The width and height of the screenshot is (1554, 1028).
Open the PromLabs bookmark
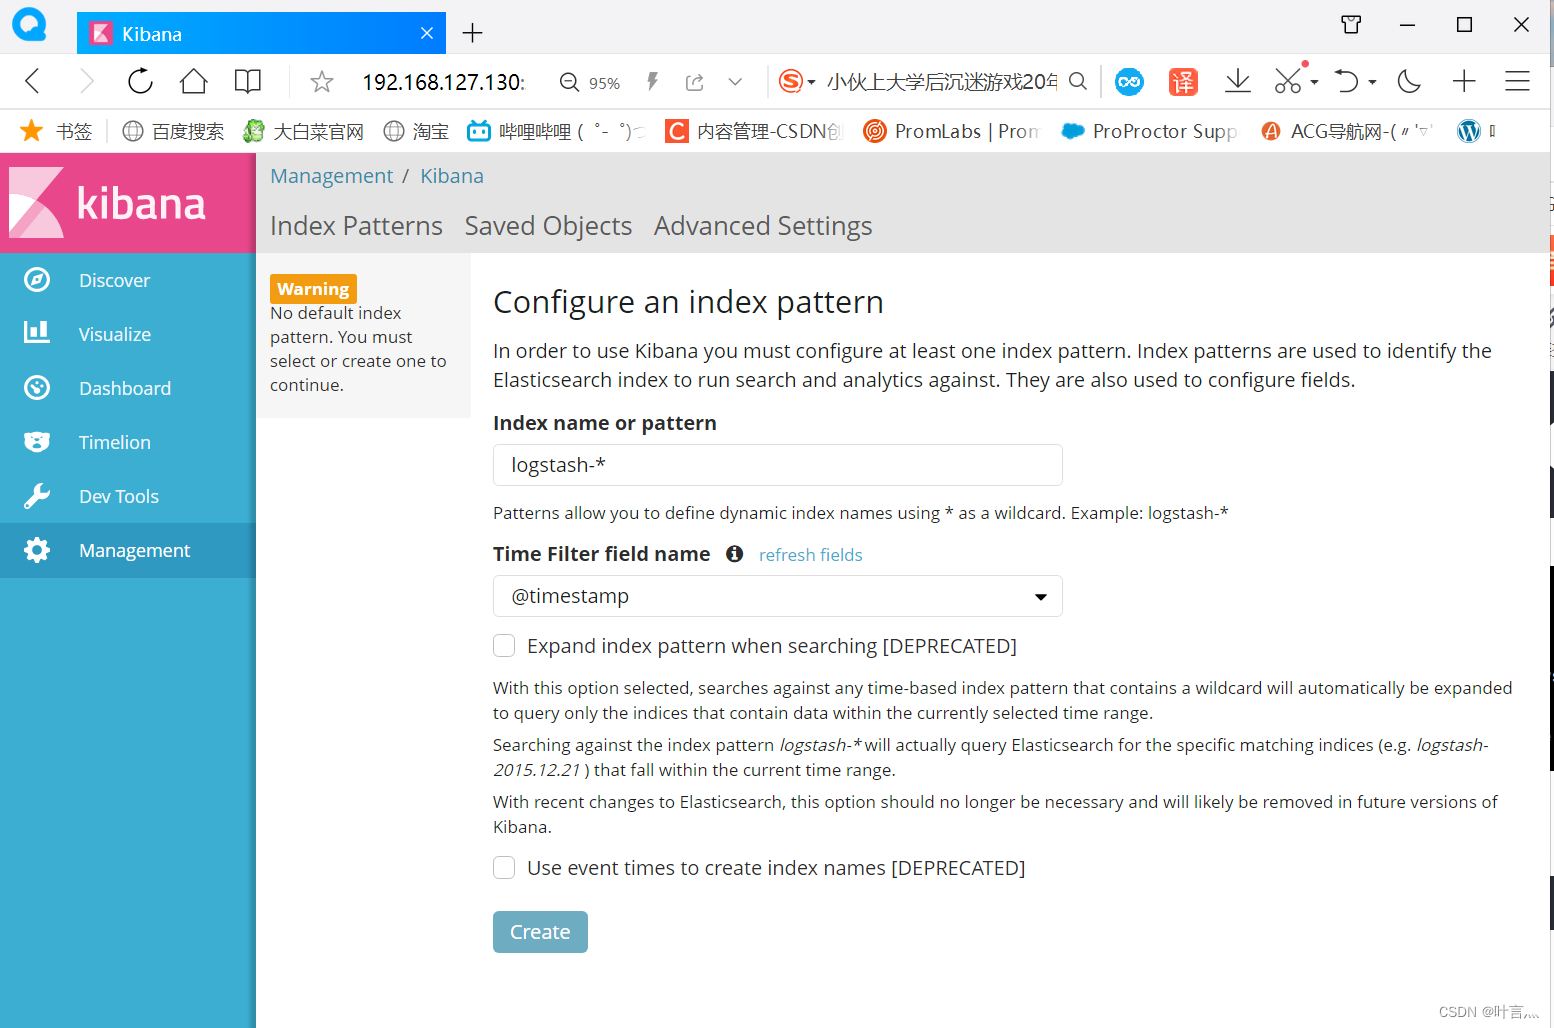[x=951, y=131]
